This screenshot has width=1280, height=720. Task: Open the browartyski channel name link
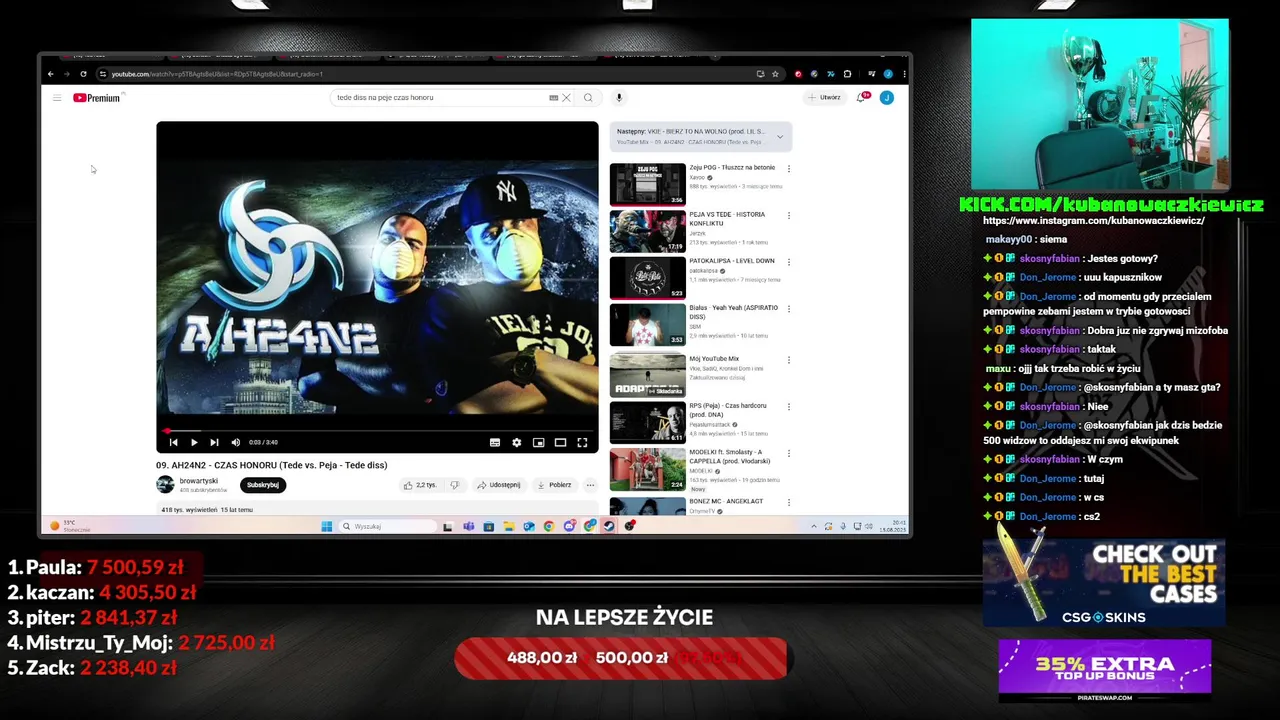(199, 481)
